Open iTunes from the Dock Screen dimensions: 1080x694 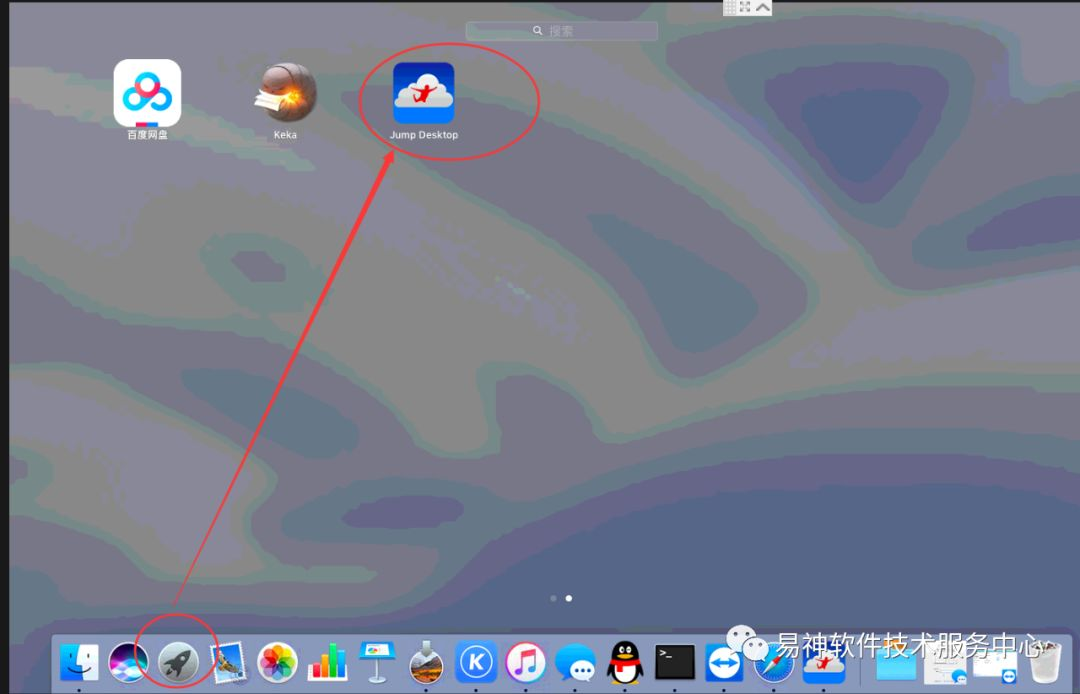coord(525,662)
